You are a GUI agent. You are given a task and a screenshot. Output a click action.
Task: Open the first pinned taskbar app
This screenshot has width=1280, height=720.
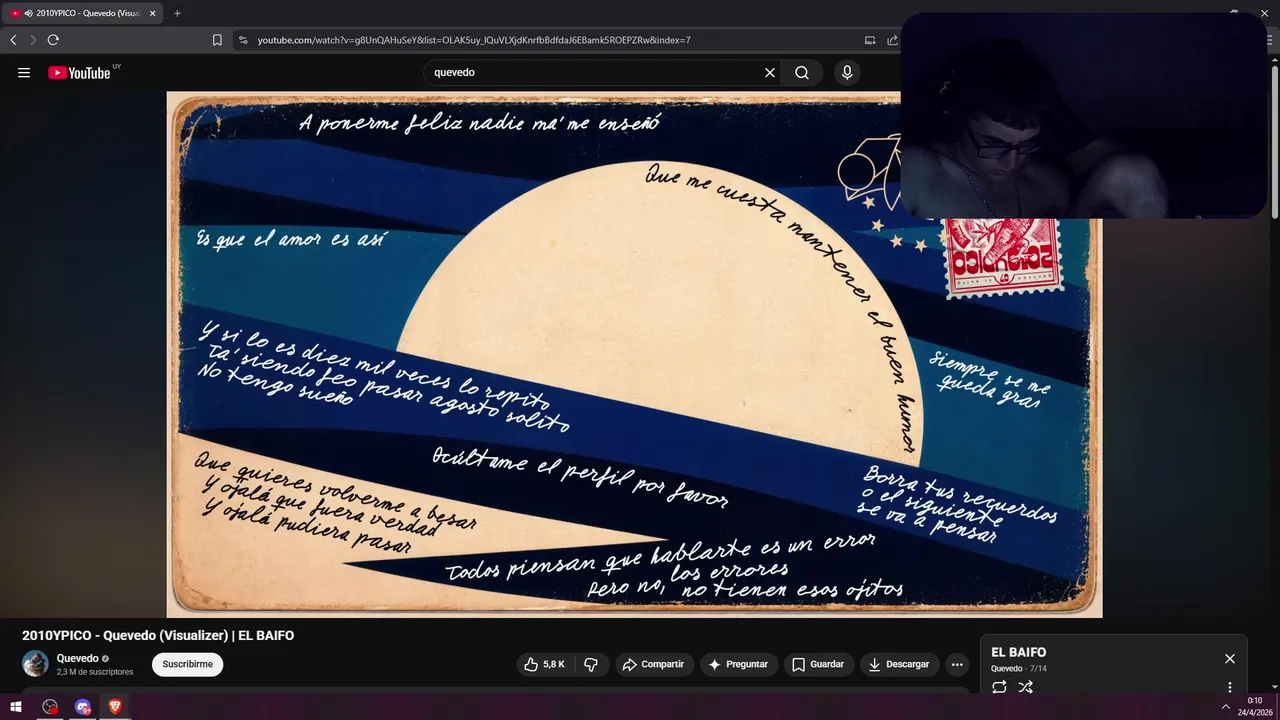click(49, 707)
